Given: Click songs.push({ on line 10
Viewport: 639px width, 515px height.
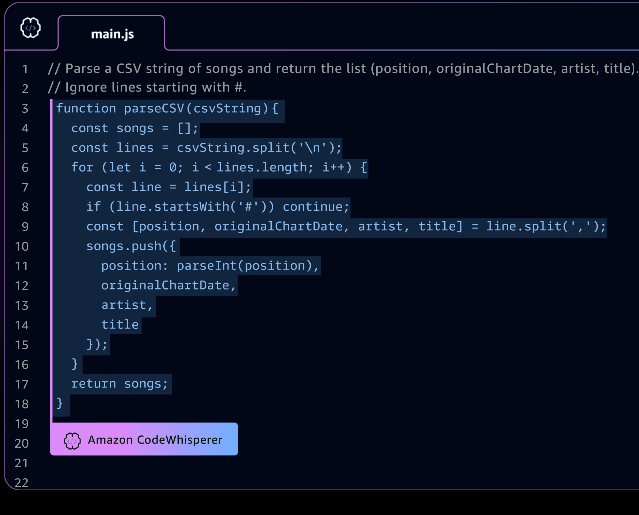Looking at the screenshot, I should point(131,246).
